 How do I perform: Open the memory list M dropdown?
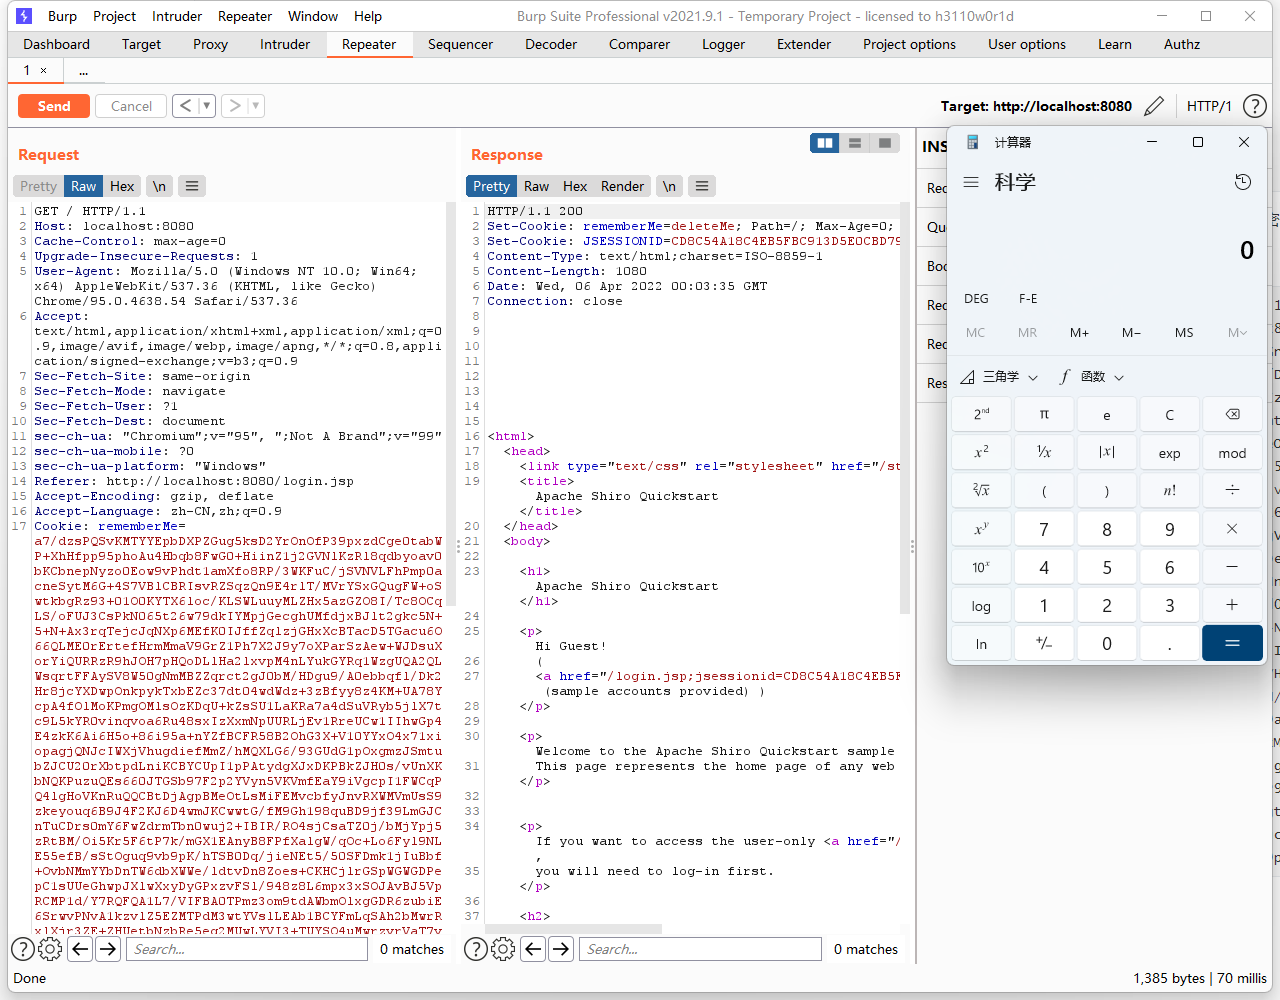click(1237, 333)
